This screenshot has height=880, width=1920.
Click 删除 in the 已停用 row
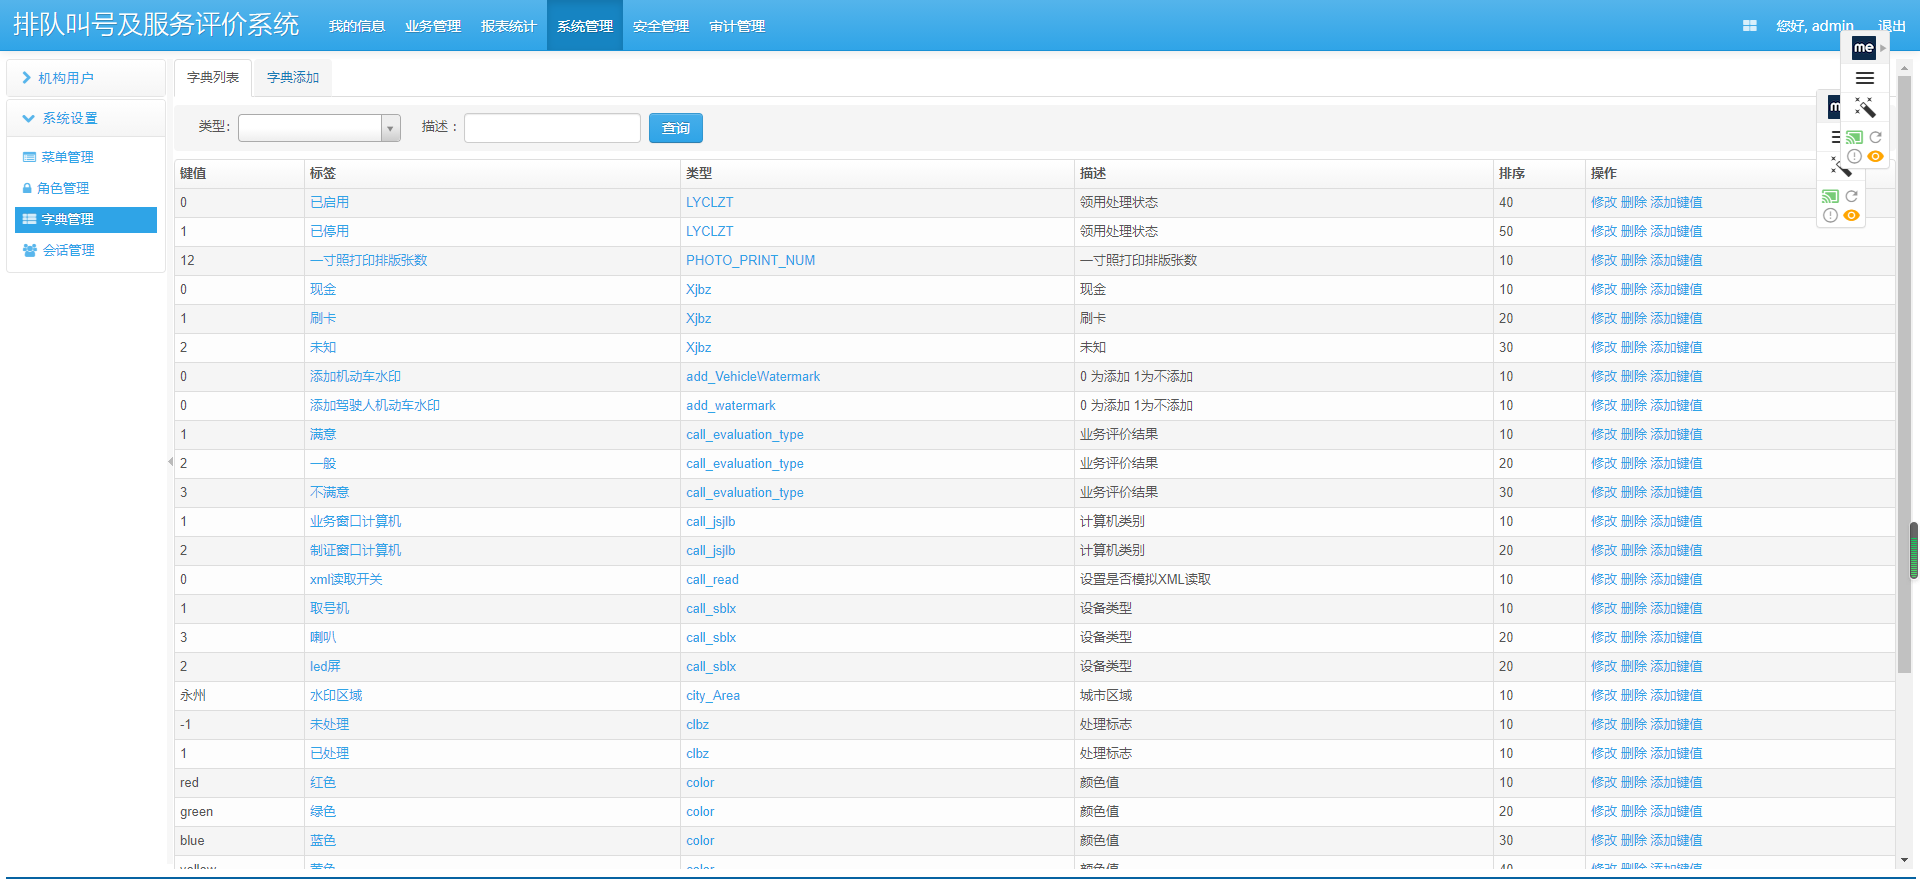[1634, 231]
